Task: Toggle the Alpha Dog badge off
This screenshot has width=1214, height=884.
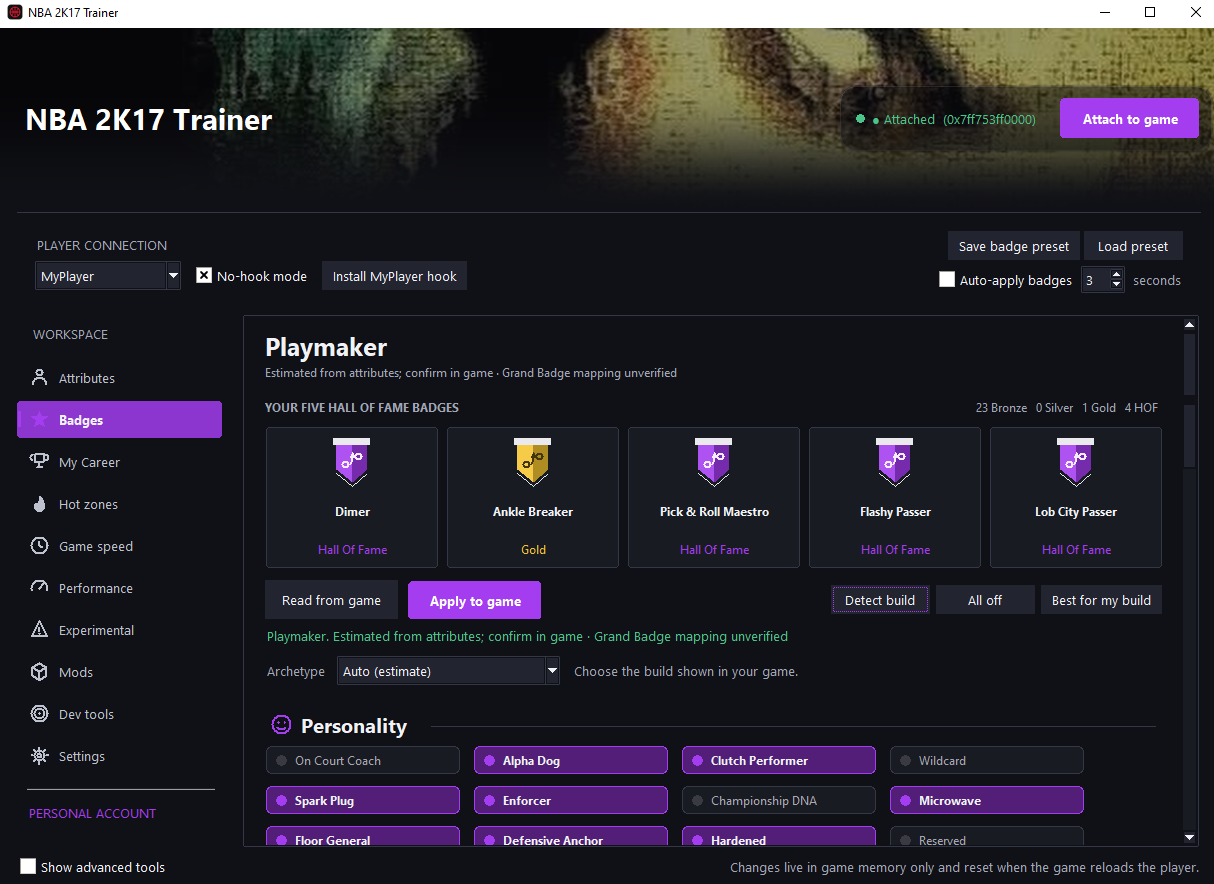Action: 571,760
